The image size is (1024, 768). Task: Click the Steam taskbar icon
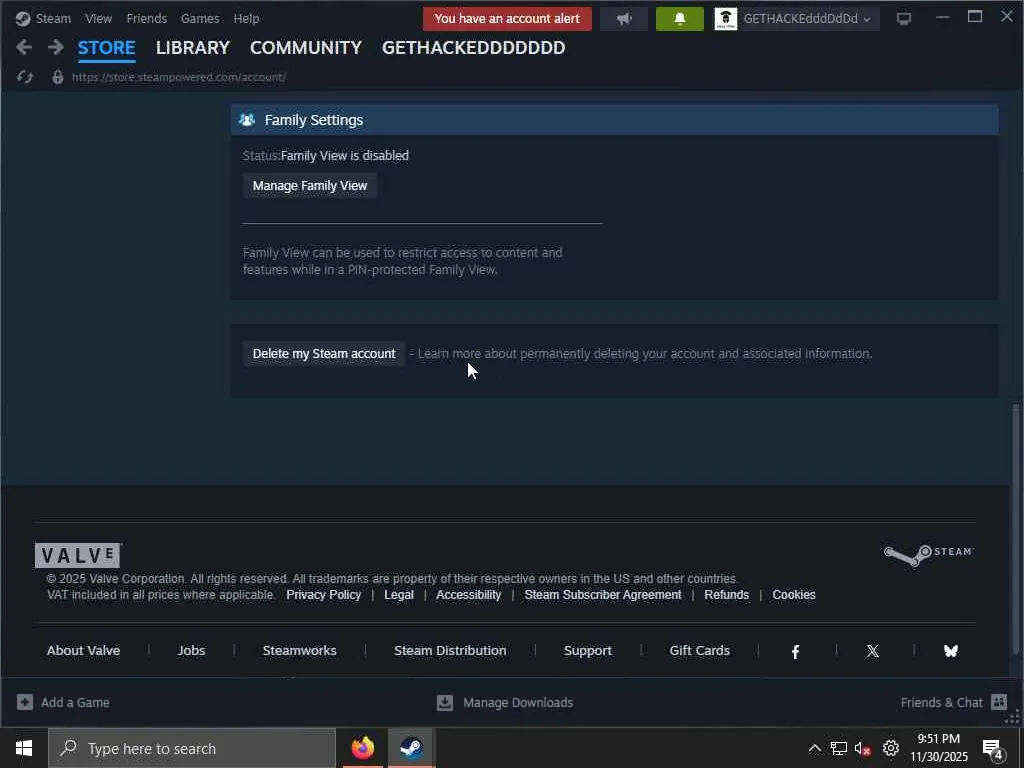411,748
